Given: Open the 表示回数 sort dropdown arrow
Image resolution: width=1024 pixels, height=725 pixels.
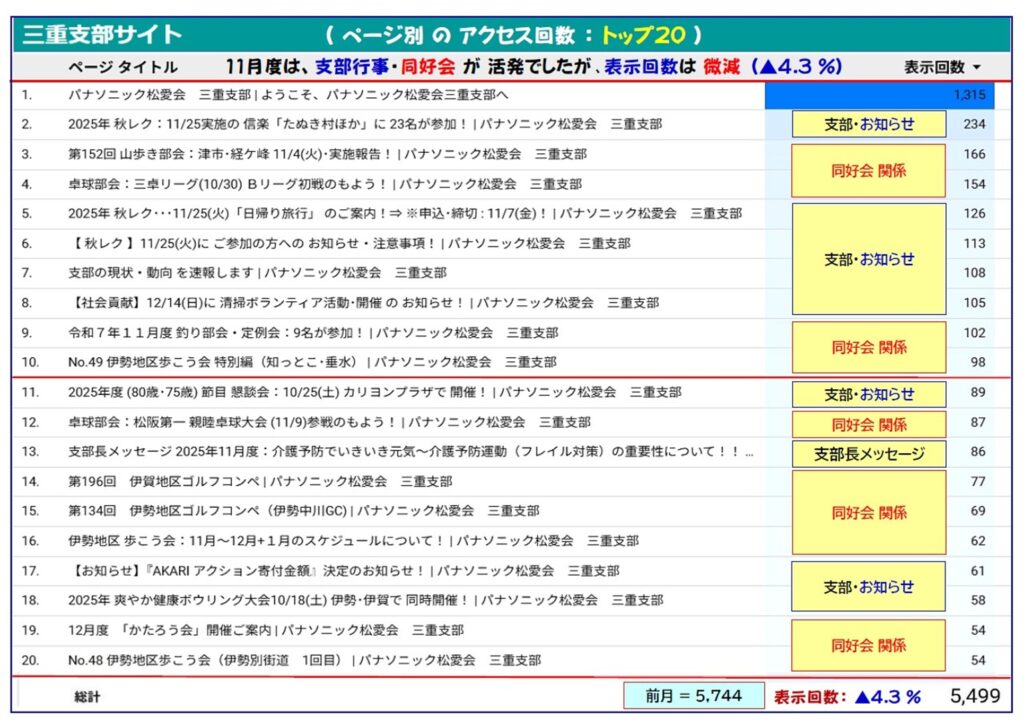Looking at the screenshot, I should [976, 68].
